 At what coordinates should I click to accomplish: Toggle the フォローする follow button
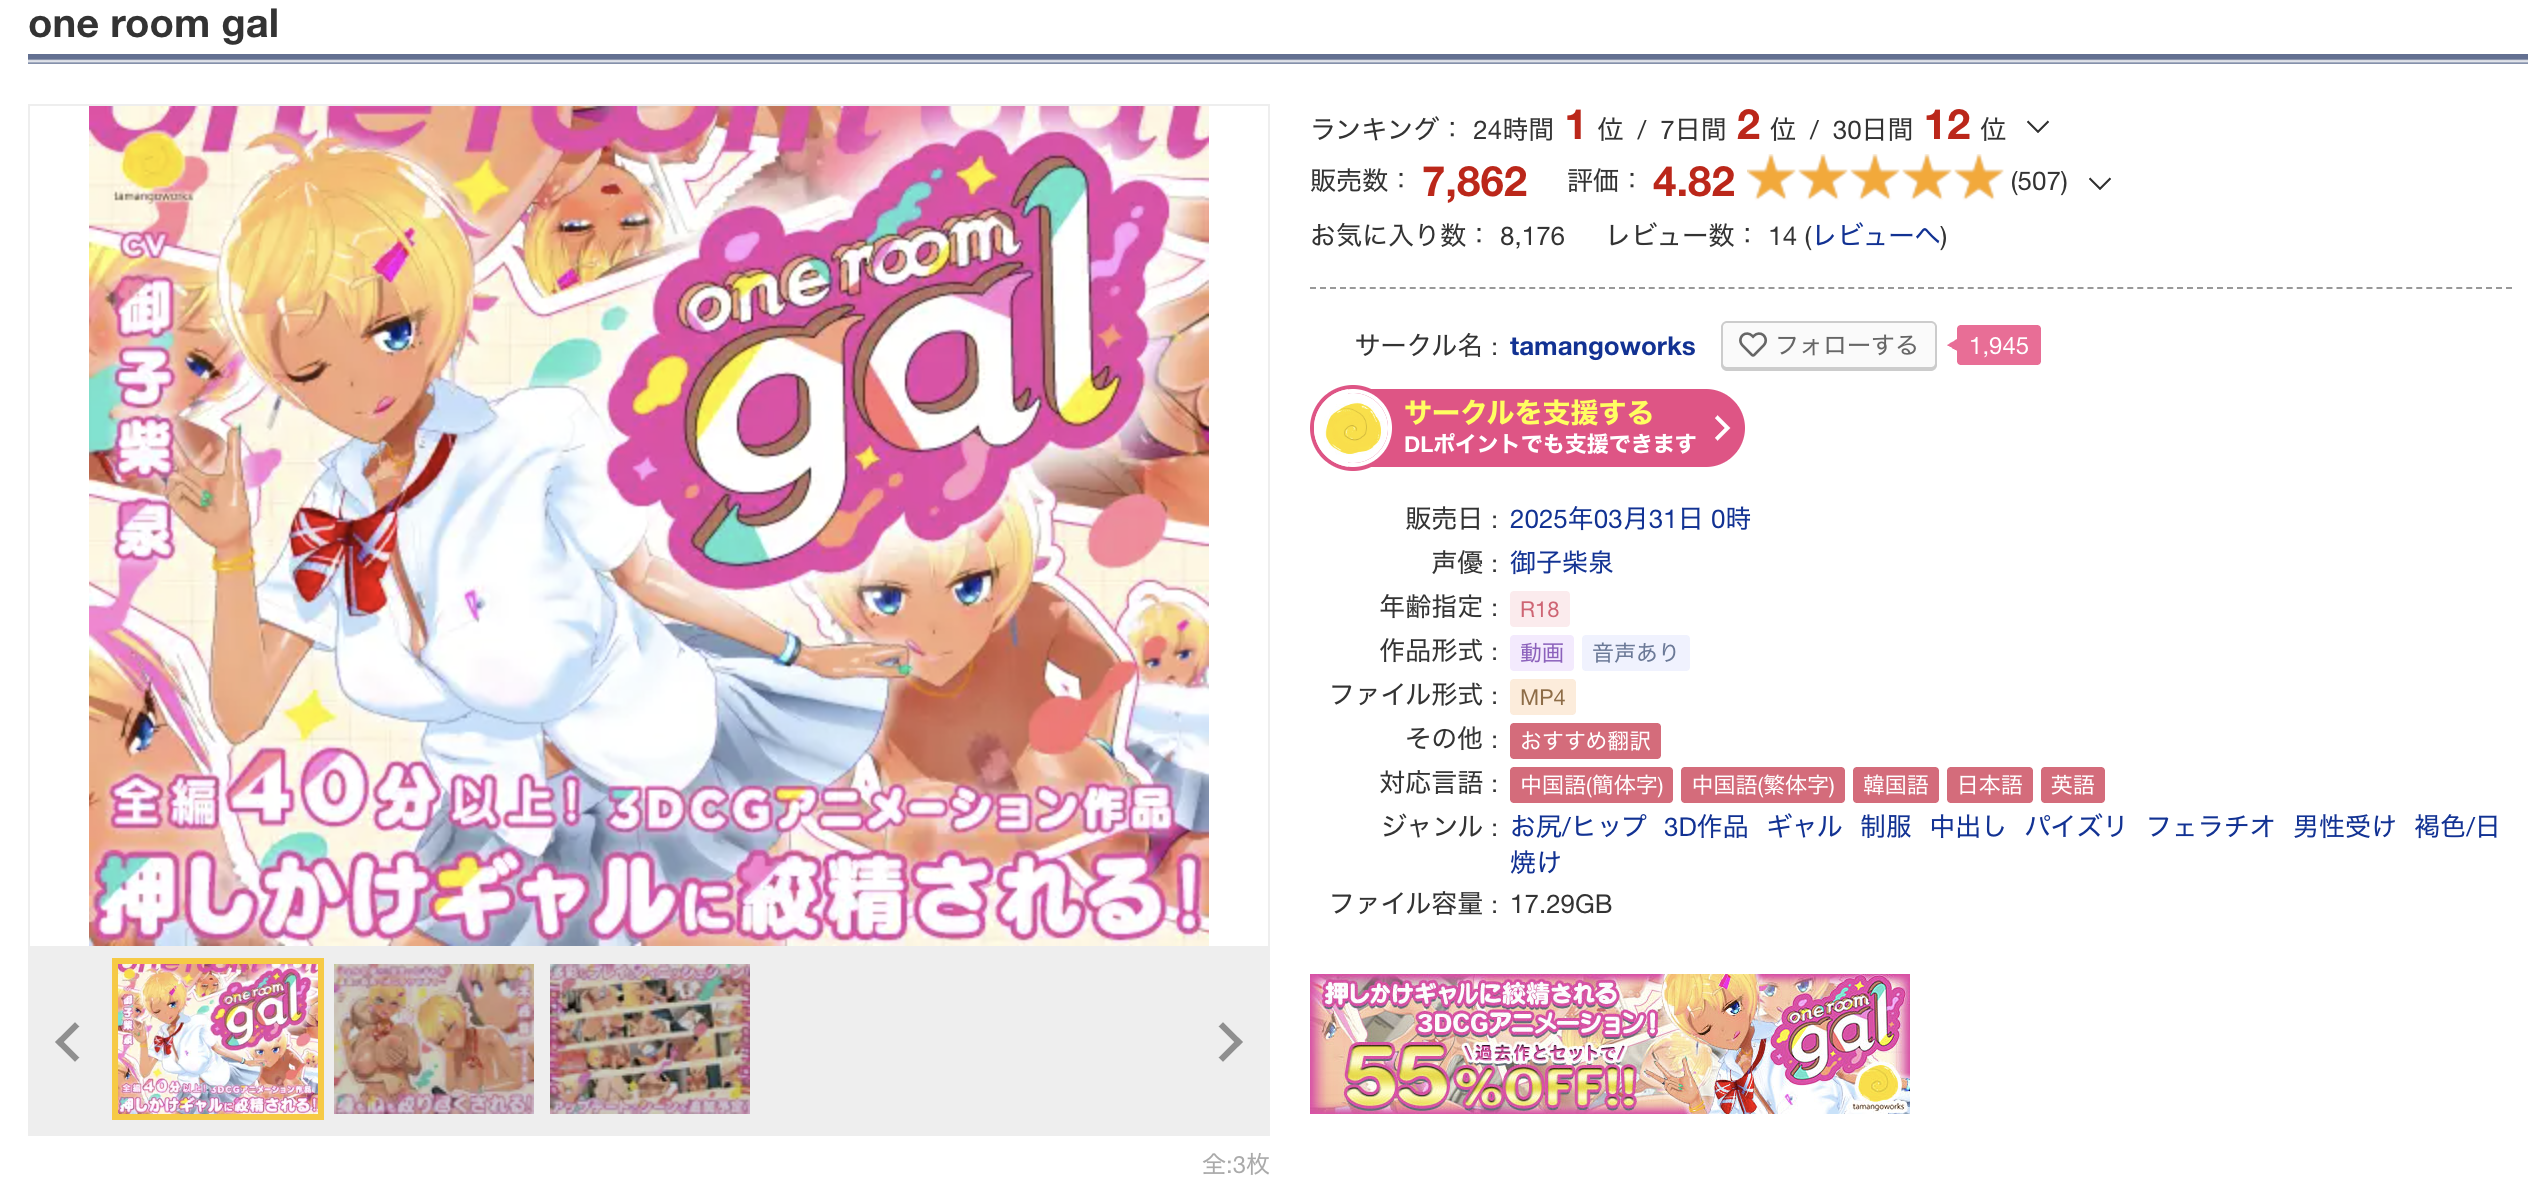(x=1828, y=345)
